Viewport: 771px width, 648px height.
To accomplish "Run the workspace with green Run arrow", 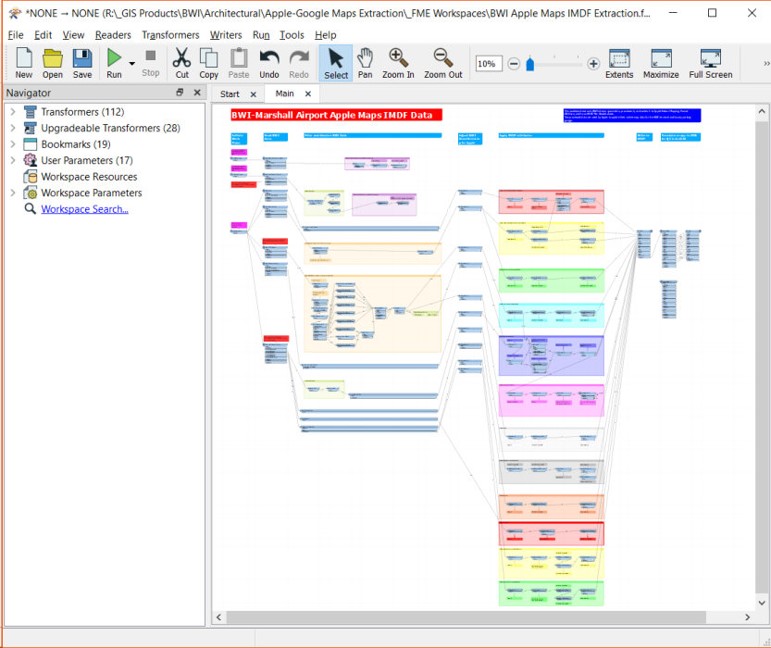I will point(114,63).
